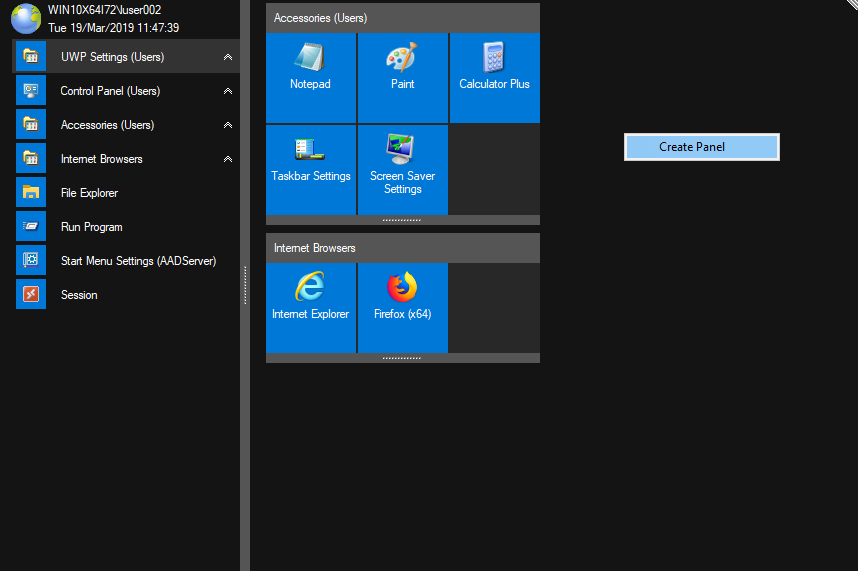Select Run Program in sidebar
The height and width of the screenshot is (571, 858).
(x=91, y=227)
